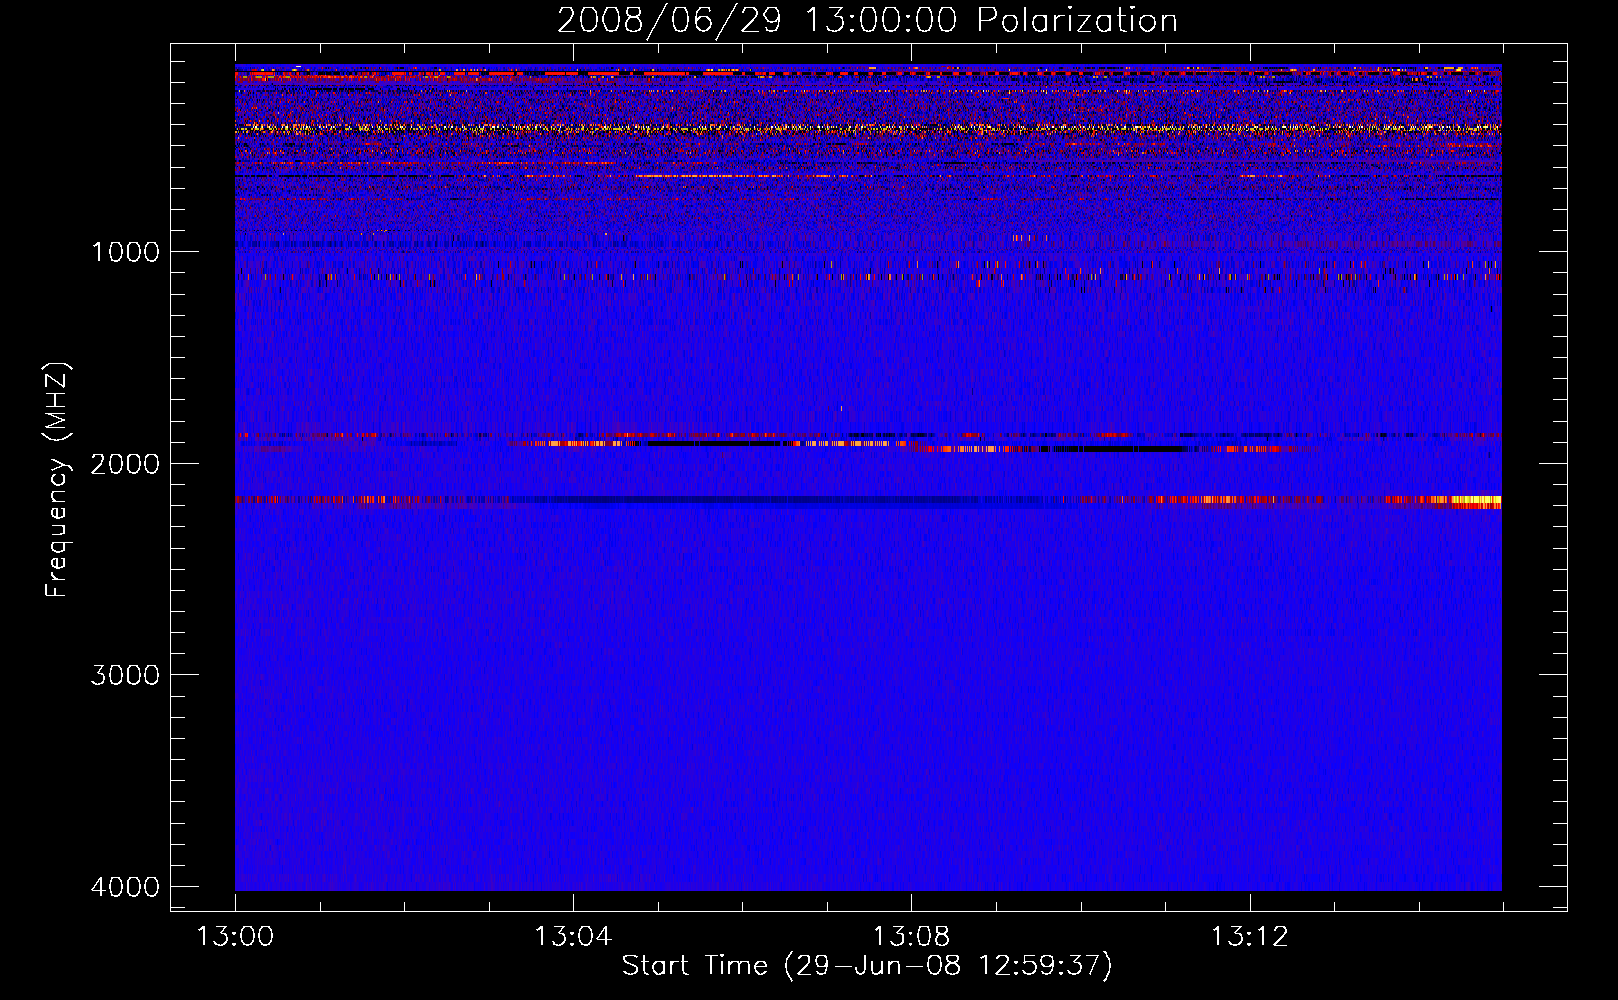This screenshot has width=1618, height=1000.
Task: Click the '4000' frequency tick label
Action: [x=125, y=887]
